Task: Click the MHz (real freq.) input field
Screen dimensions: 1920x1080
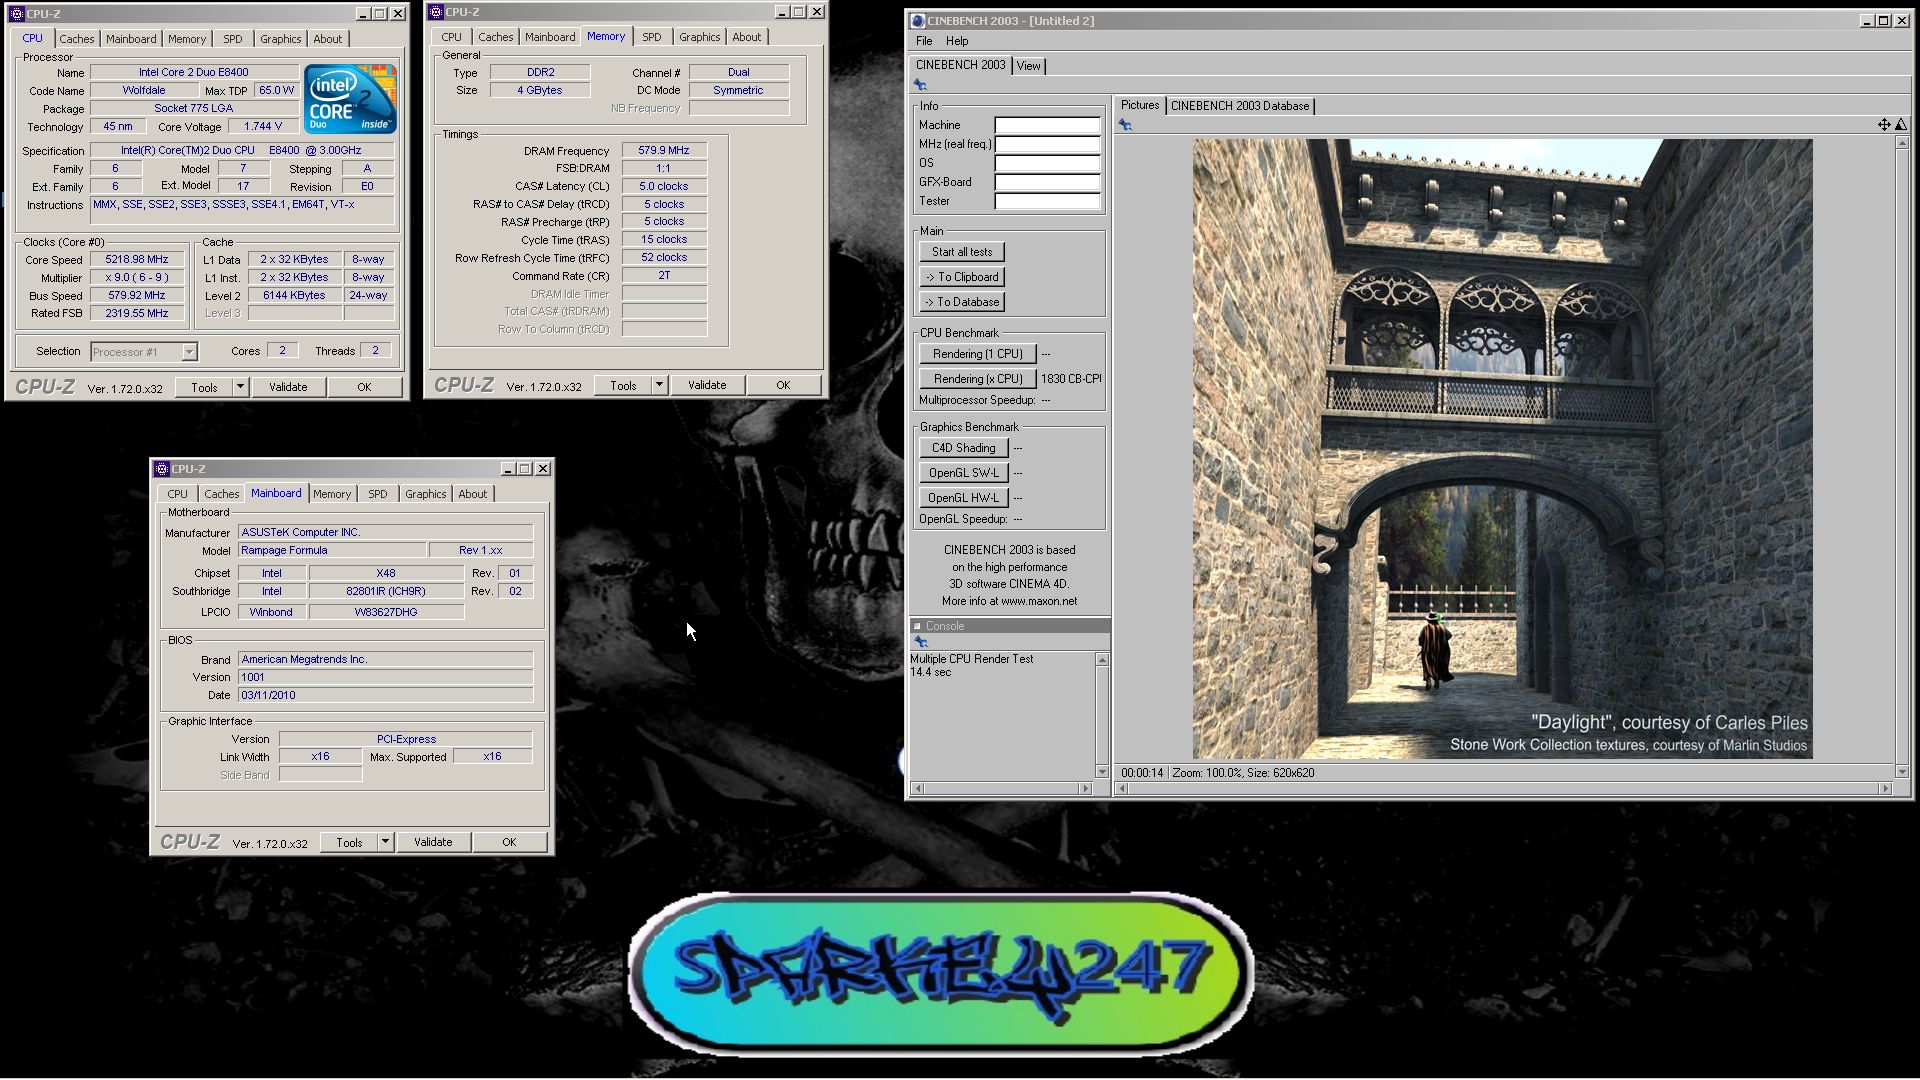Action: pos(1047,145)
